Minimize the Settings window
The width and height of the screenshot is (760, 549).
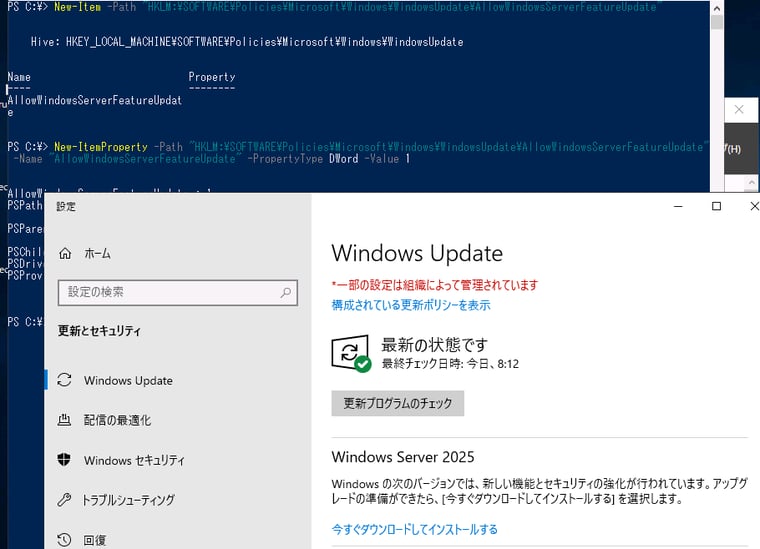[679, 206]
